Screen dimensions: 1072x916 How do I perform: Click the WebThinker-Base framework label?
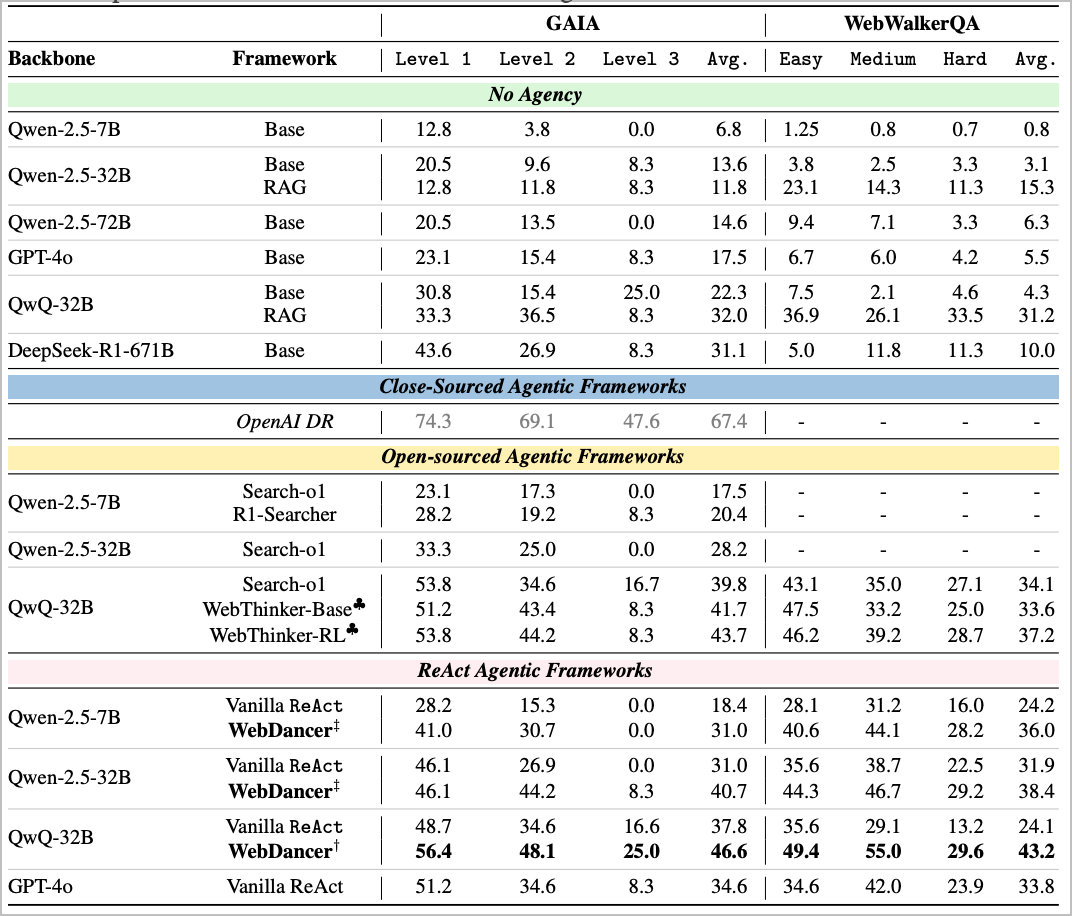(x=284, y=608)
